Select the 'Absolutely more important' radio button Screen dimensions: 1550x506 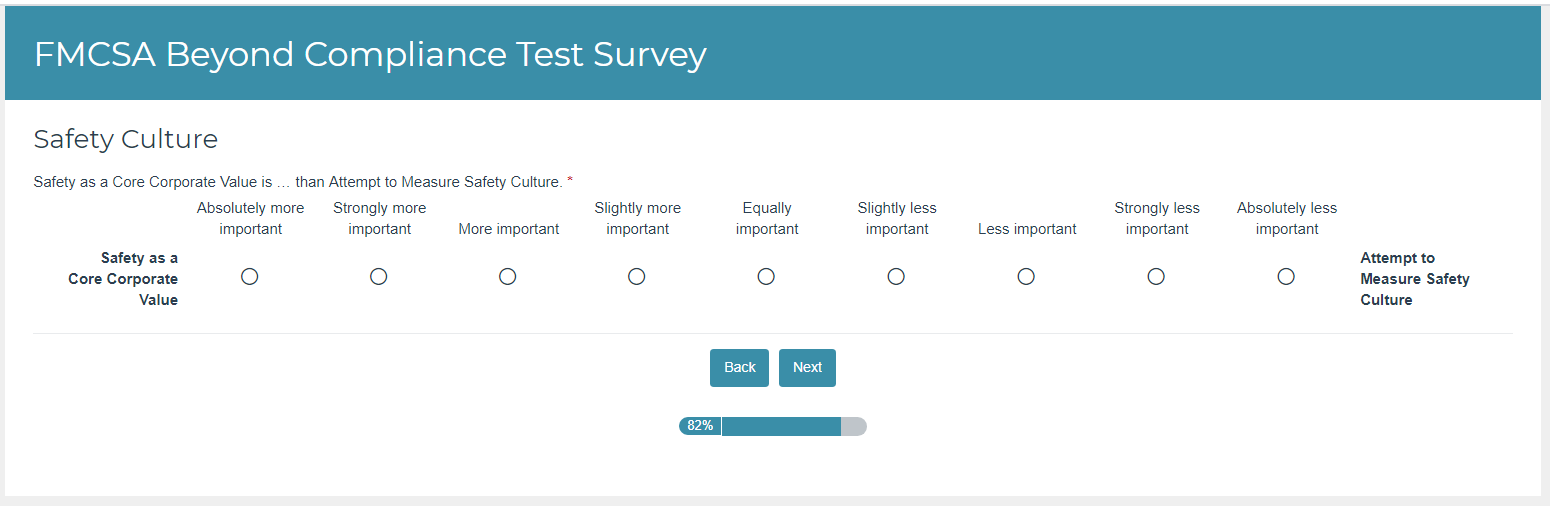250,277
